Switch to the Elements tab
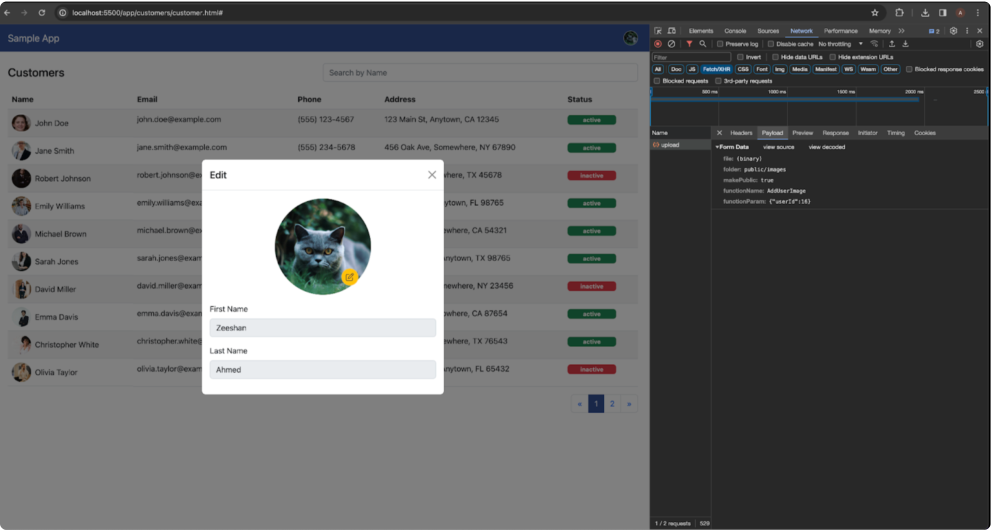Image resolution: width=992 pixels, height=530 pixels. (701, 31)
